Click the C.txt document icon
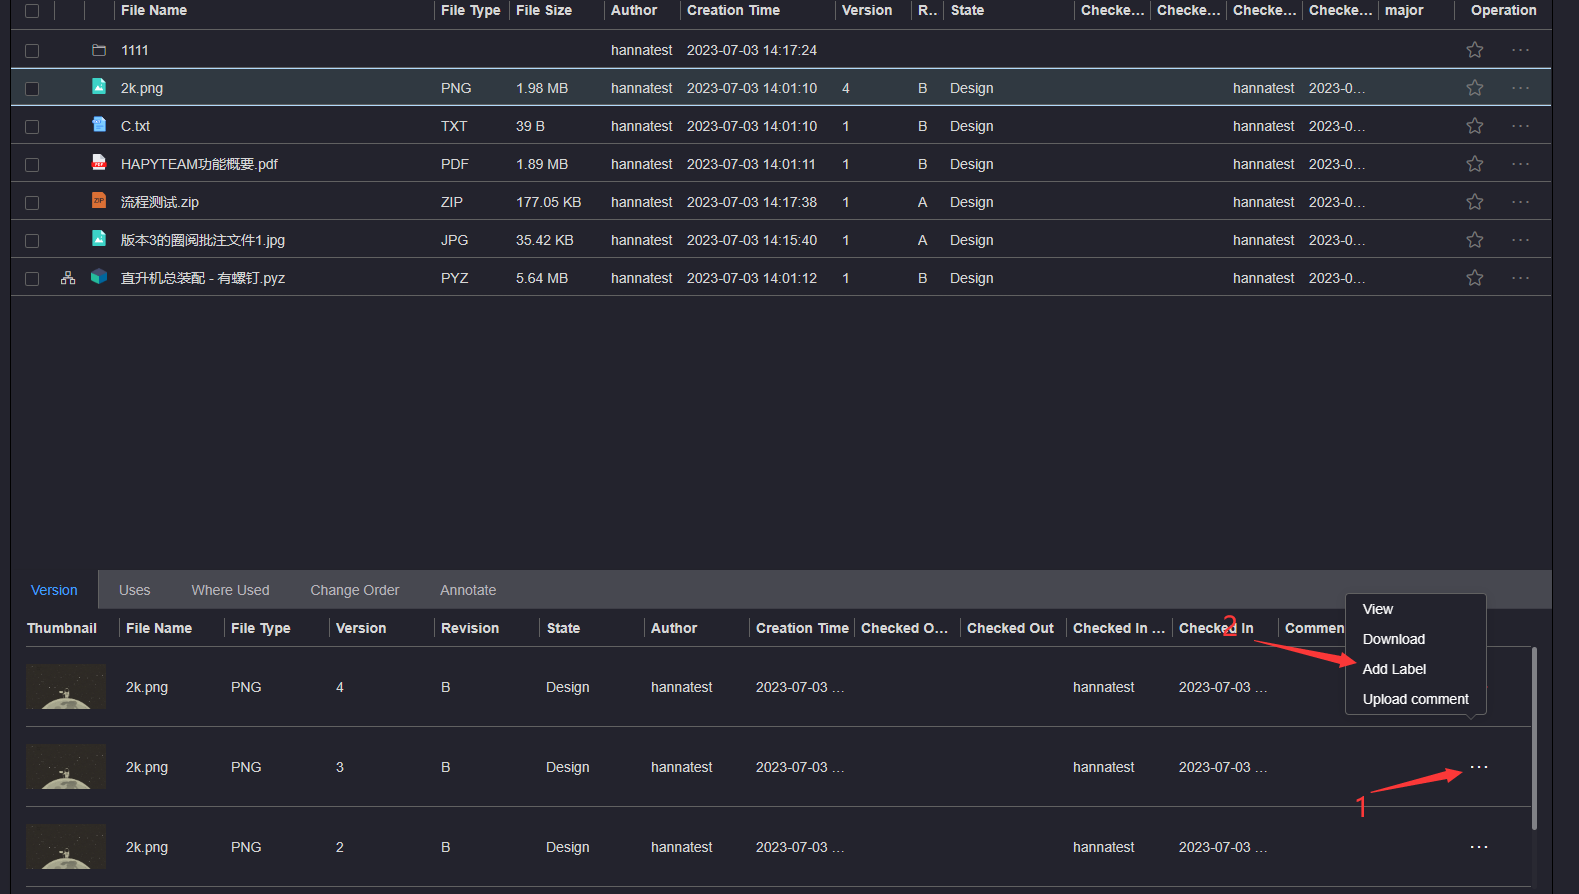Image resolution: width=1579 pixels, height=894 pixels. coord(99,125)
